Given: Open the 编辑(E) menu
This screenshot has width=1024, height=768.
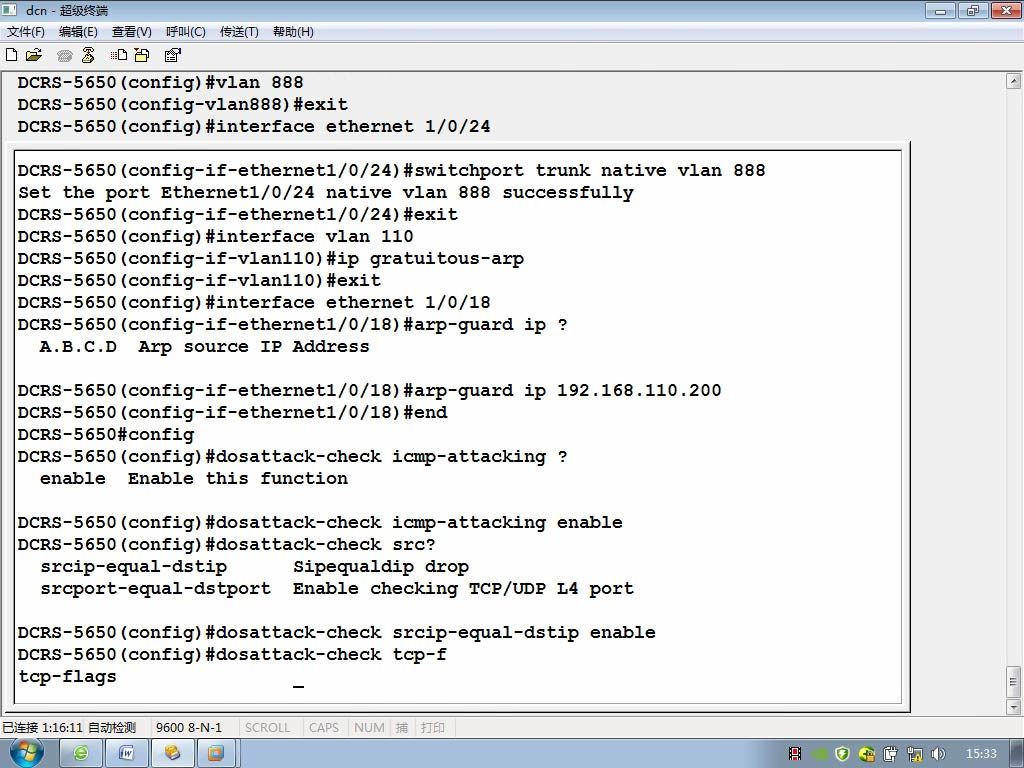Looking at the screenshot, I should [x=78, y=31].
